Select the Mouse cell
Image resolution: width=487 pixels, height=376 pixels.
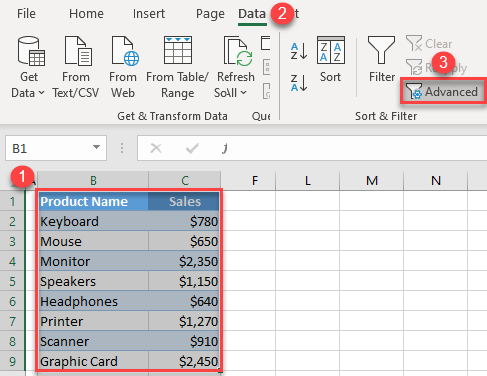93,241
